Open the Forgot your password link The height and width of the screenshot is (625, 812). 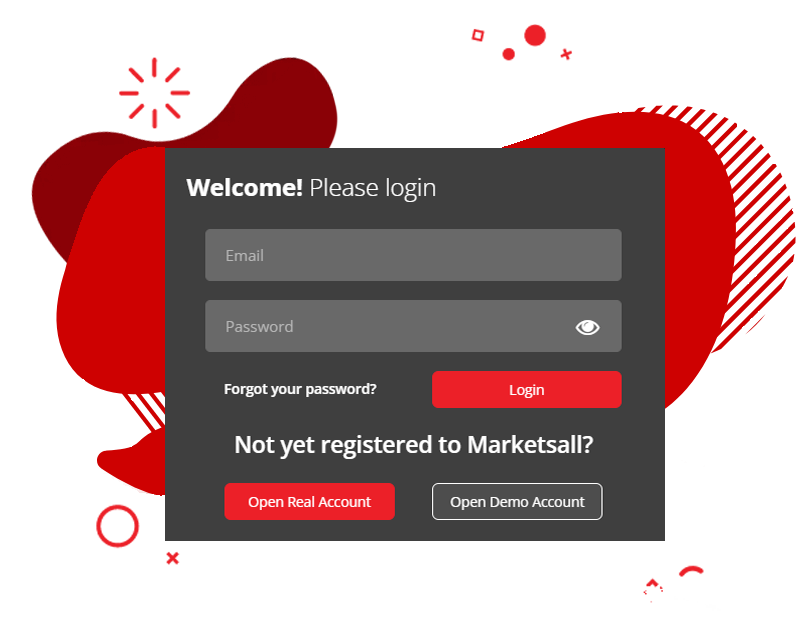300,389
